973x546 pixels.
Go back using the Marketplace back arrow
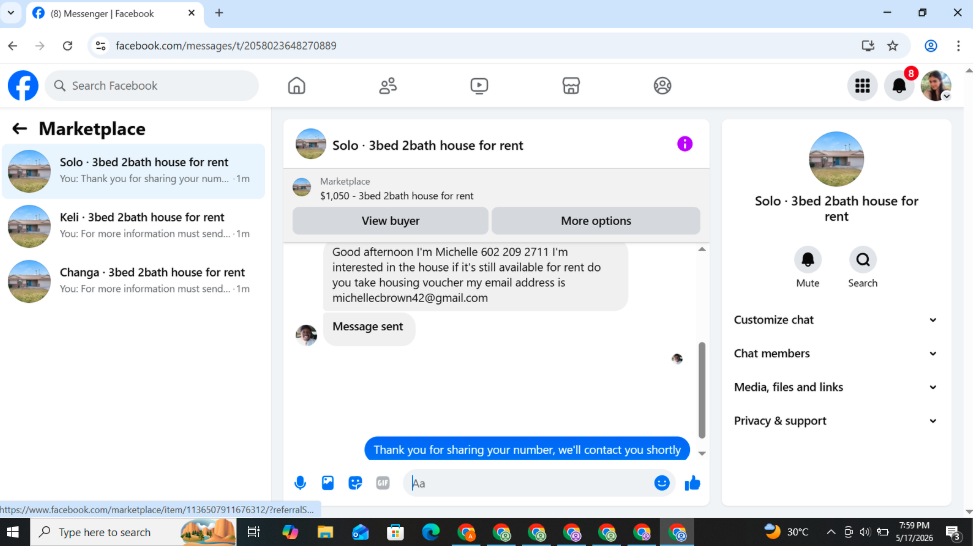pos(19,128)
